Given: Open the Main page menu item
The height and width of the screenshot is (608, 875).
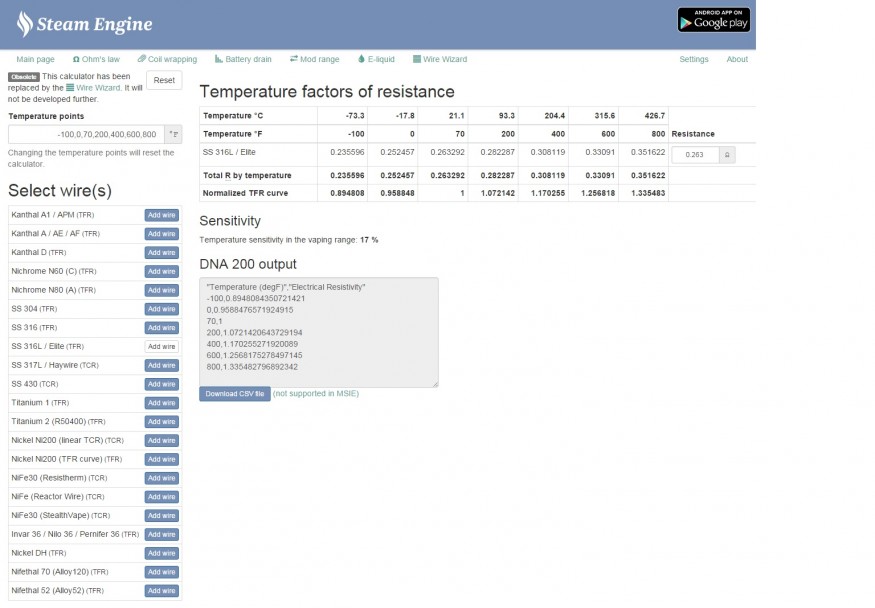Looking at the screenshot, I should [x=35, y=59].
